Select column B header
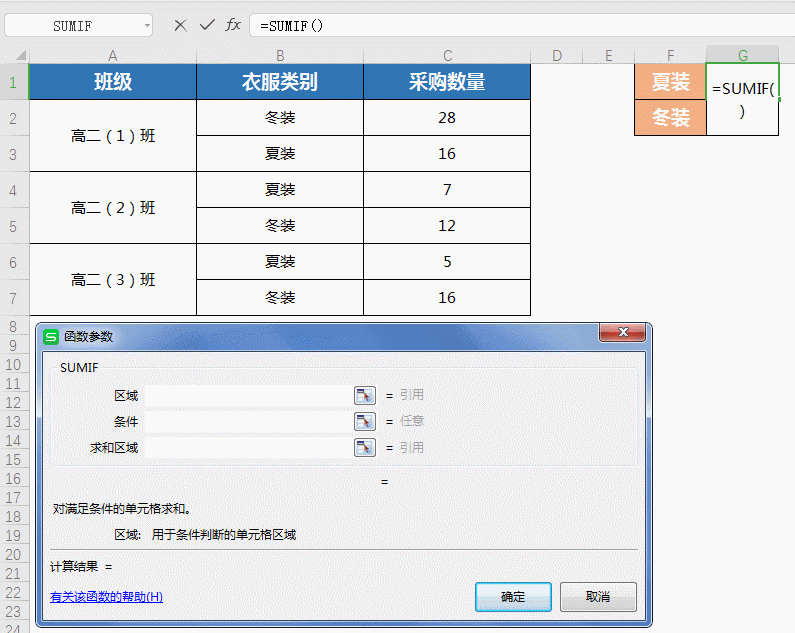The image size is (795, 633). 280,55
